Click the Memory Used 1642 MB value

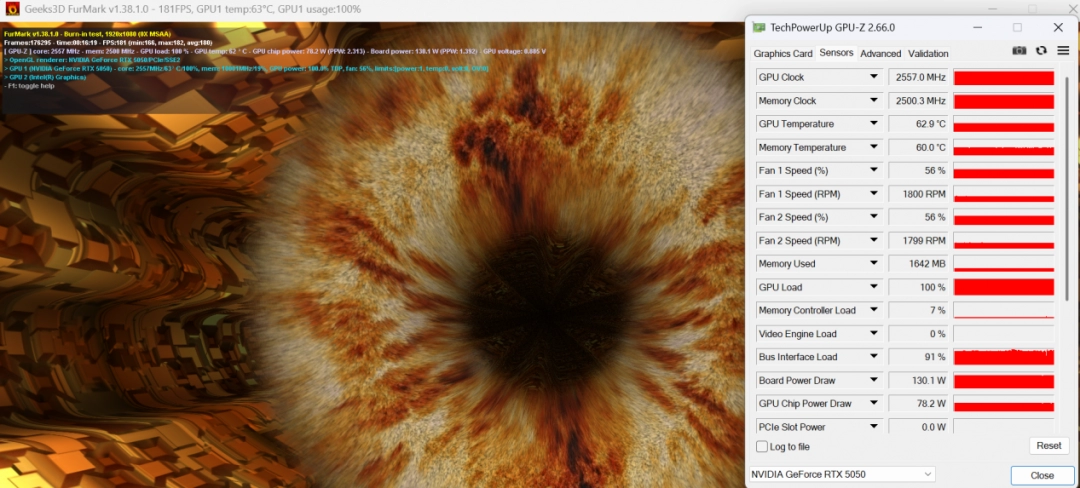point(919,264)
